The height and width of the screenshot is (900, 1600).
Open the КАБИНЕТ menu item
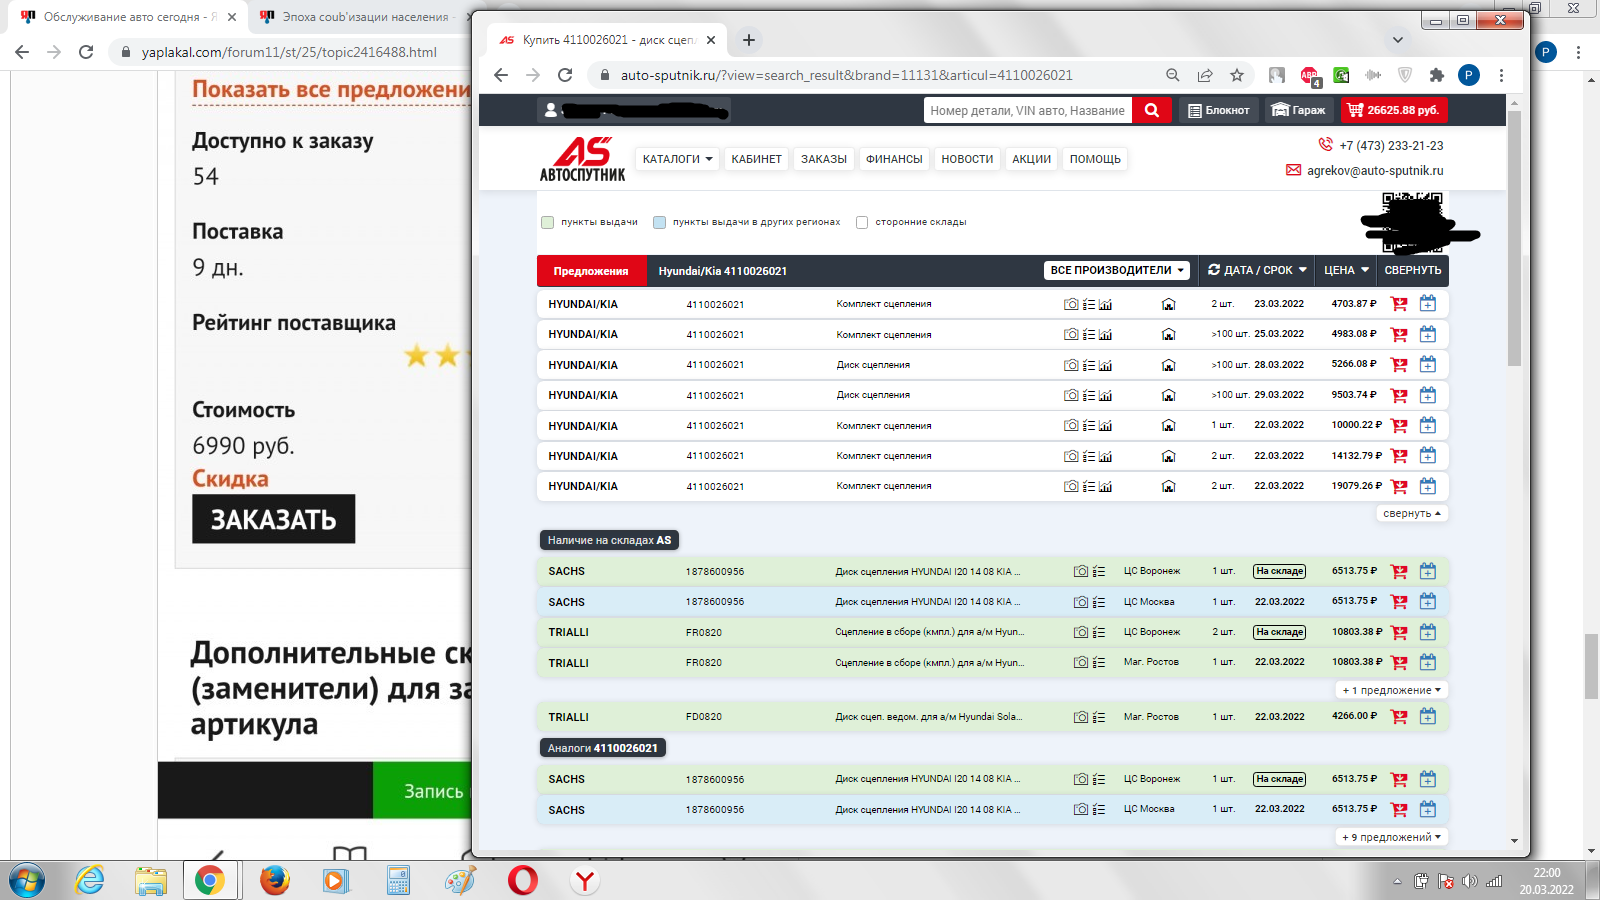coord(756,159)
